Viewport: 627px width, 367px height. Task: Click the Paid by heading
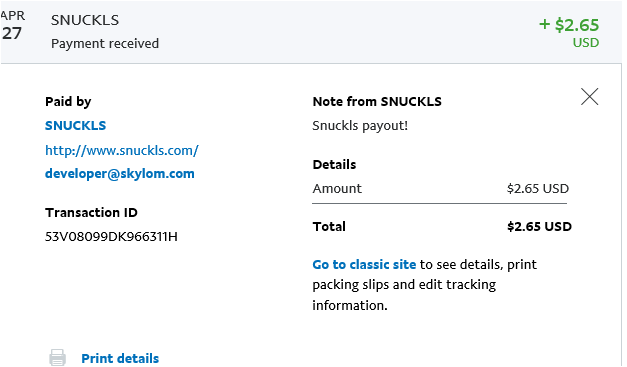pyautogui.click(x=68, y=102)
